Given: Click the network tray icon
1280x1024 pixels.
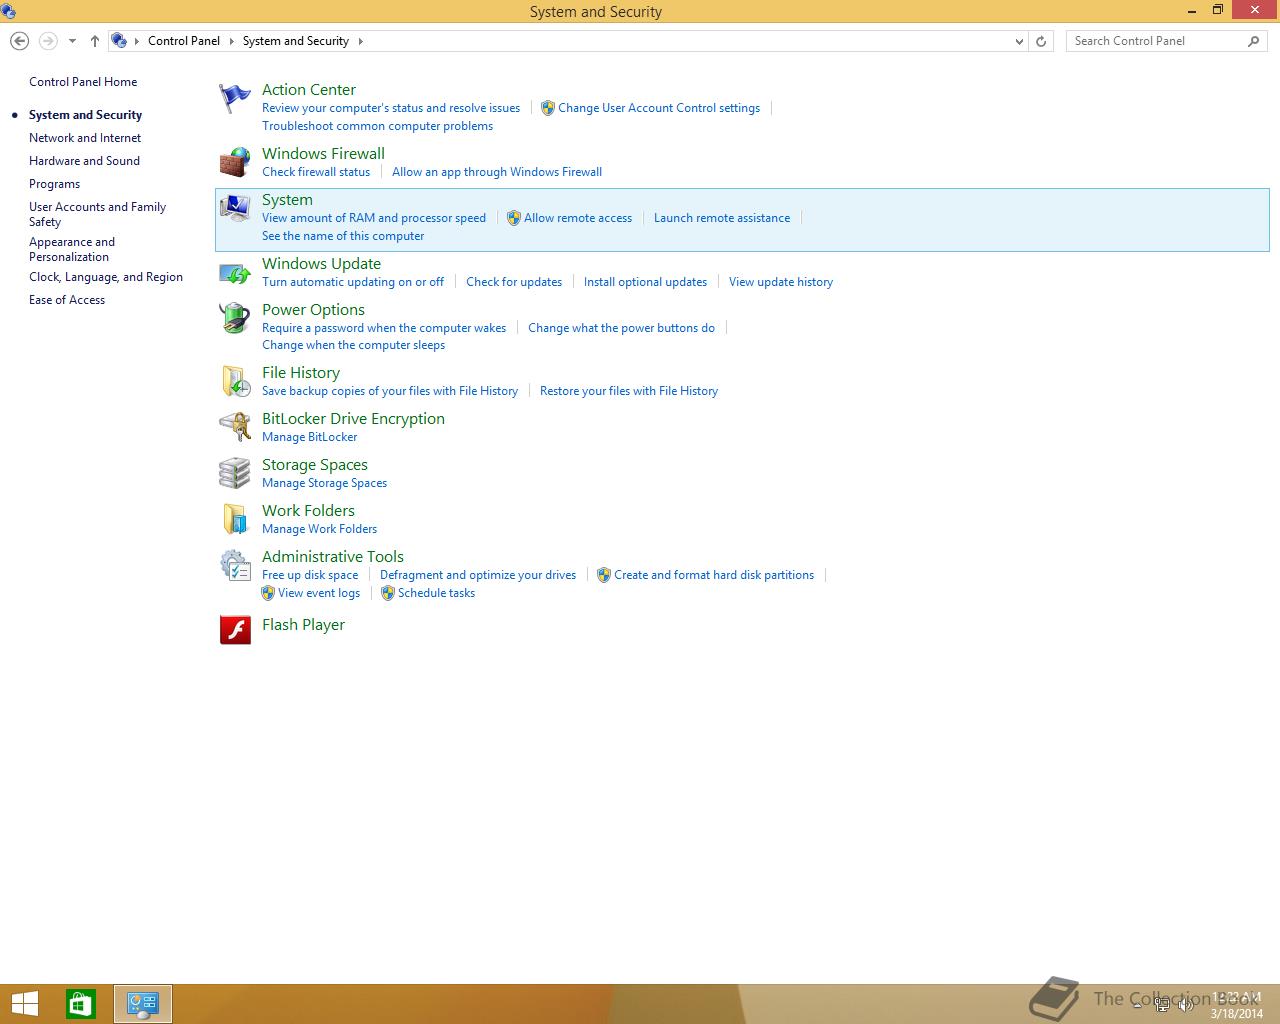Looking at the screenshot, I should coord(1162,1005).
